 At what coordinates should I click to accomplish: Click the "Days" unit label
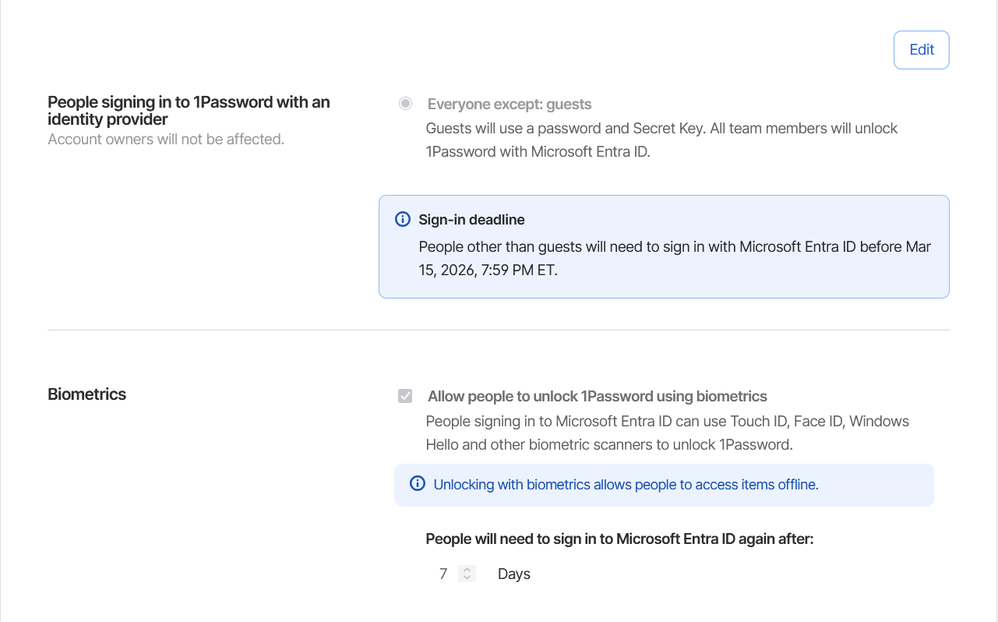coord(514,574)
